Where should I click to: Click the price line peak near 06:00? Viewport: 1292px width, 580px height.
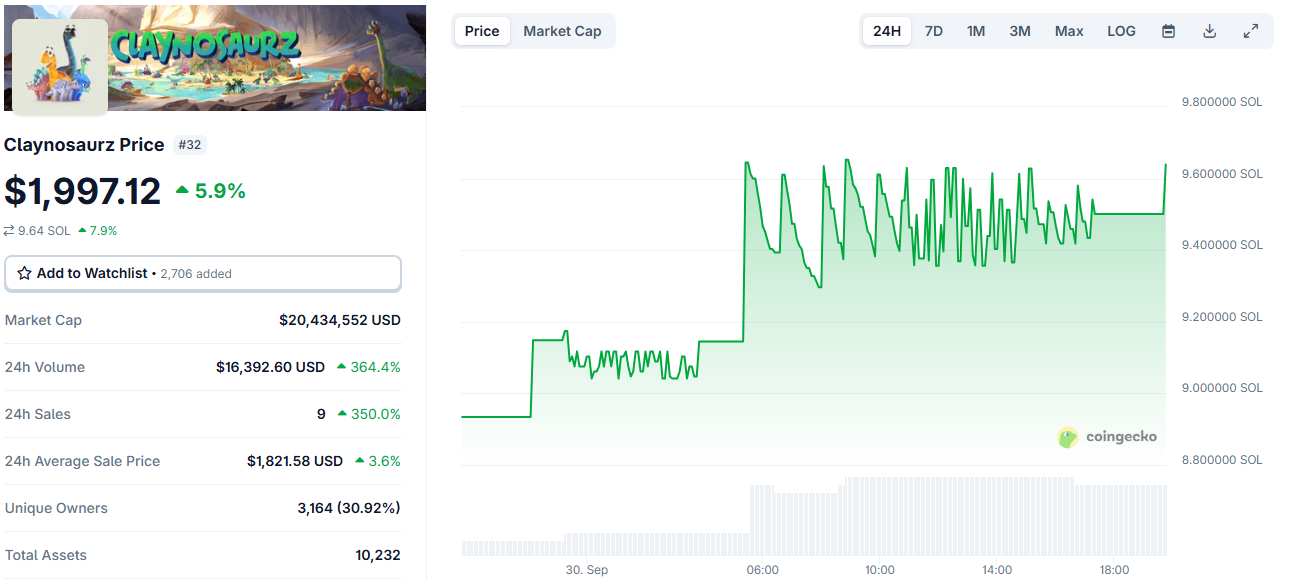[x=746, y=163]
